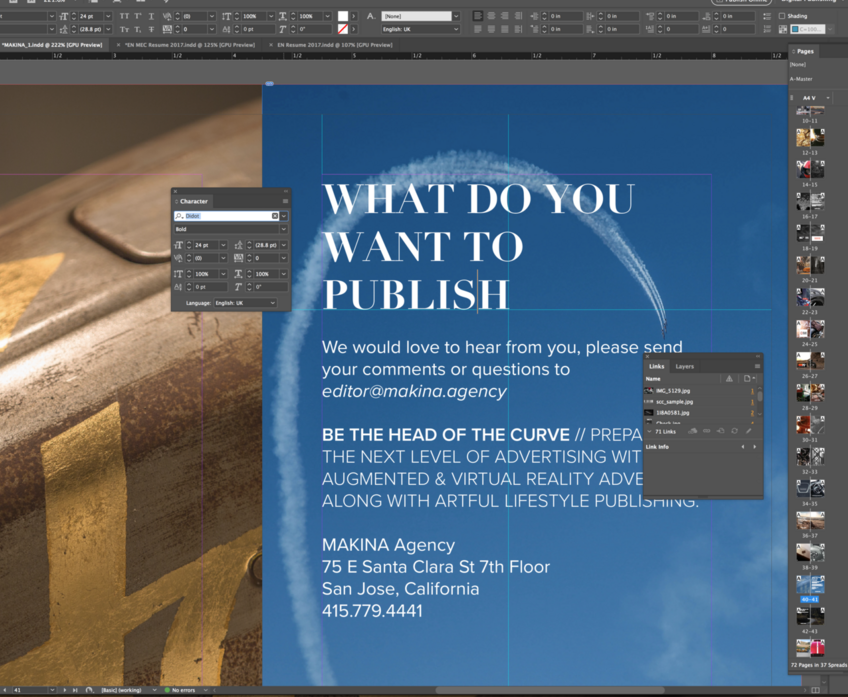This screenshot has height=697, width=848.
Task: Enable the paragraph Shading checkbox
Action: coord(782,16)
